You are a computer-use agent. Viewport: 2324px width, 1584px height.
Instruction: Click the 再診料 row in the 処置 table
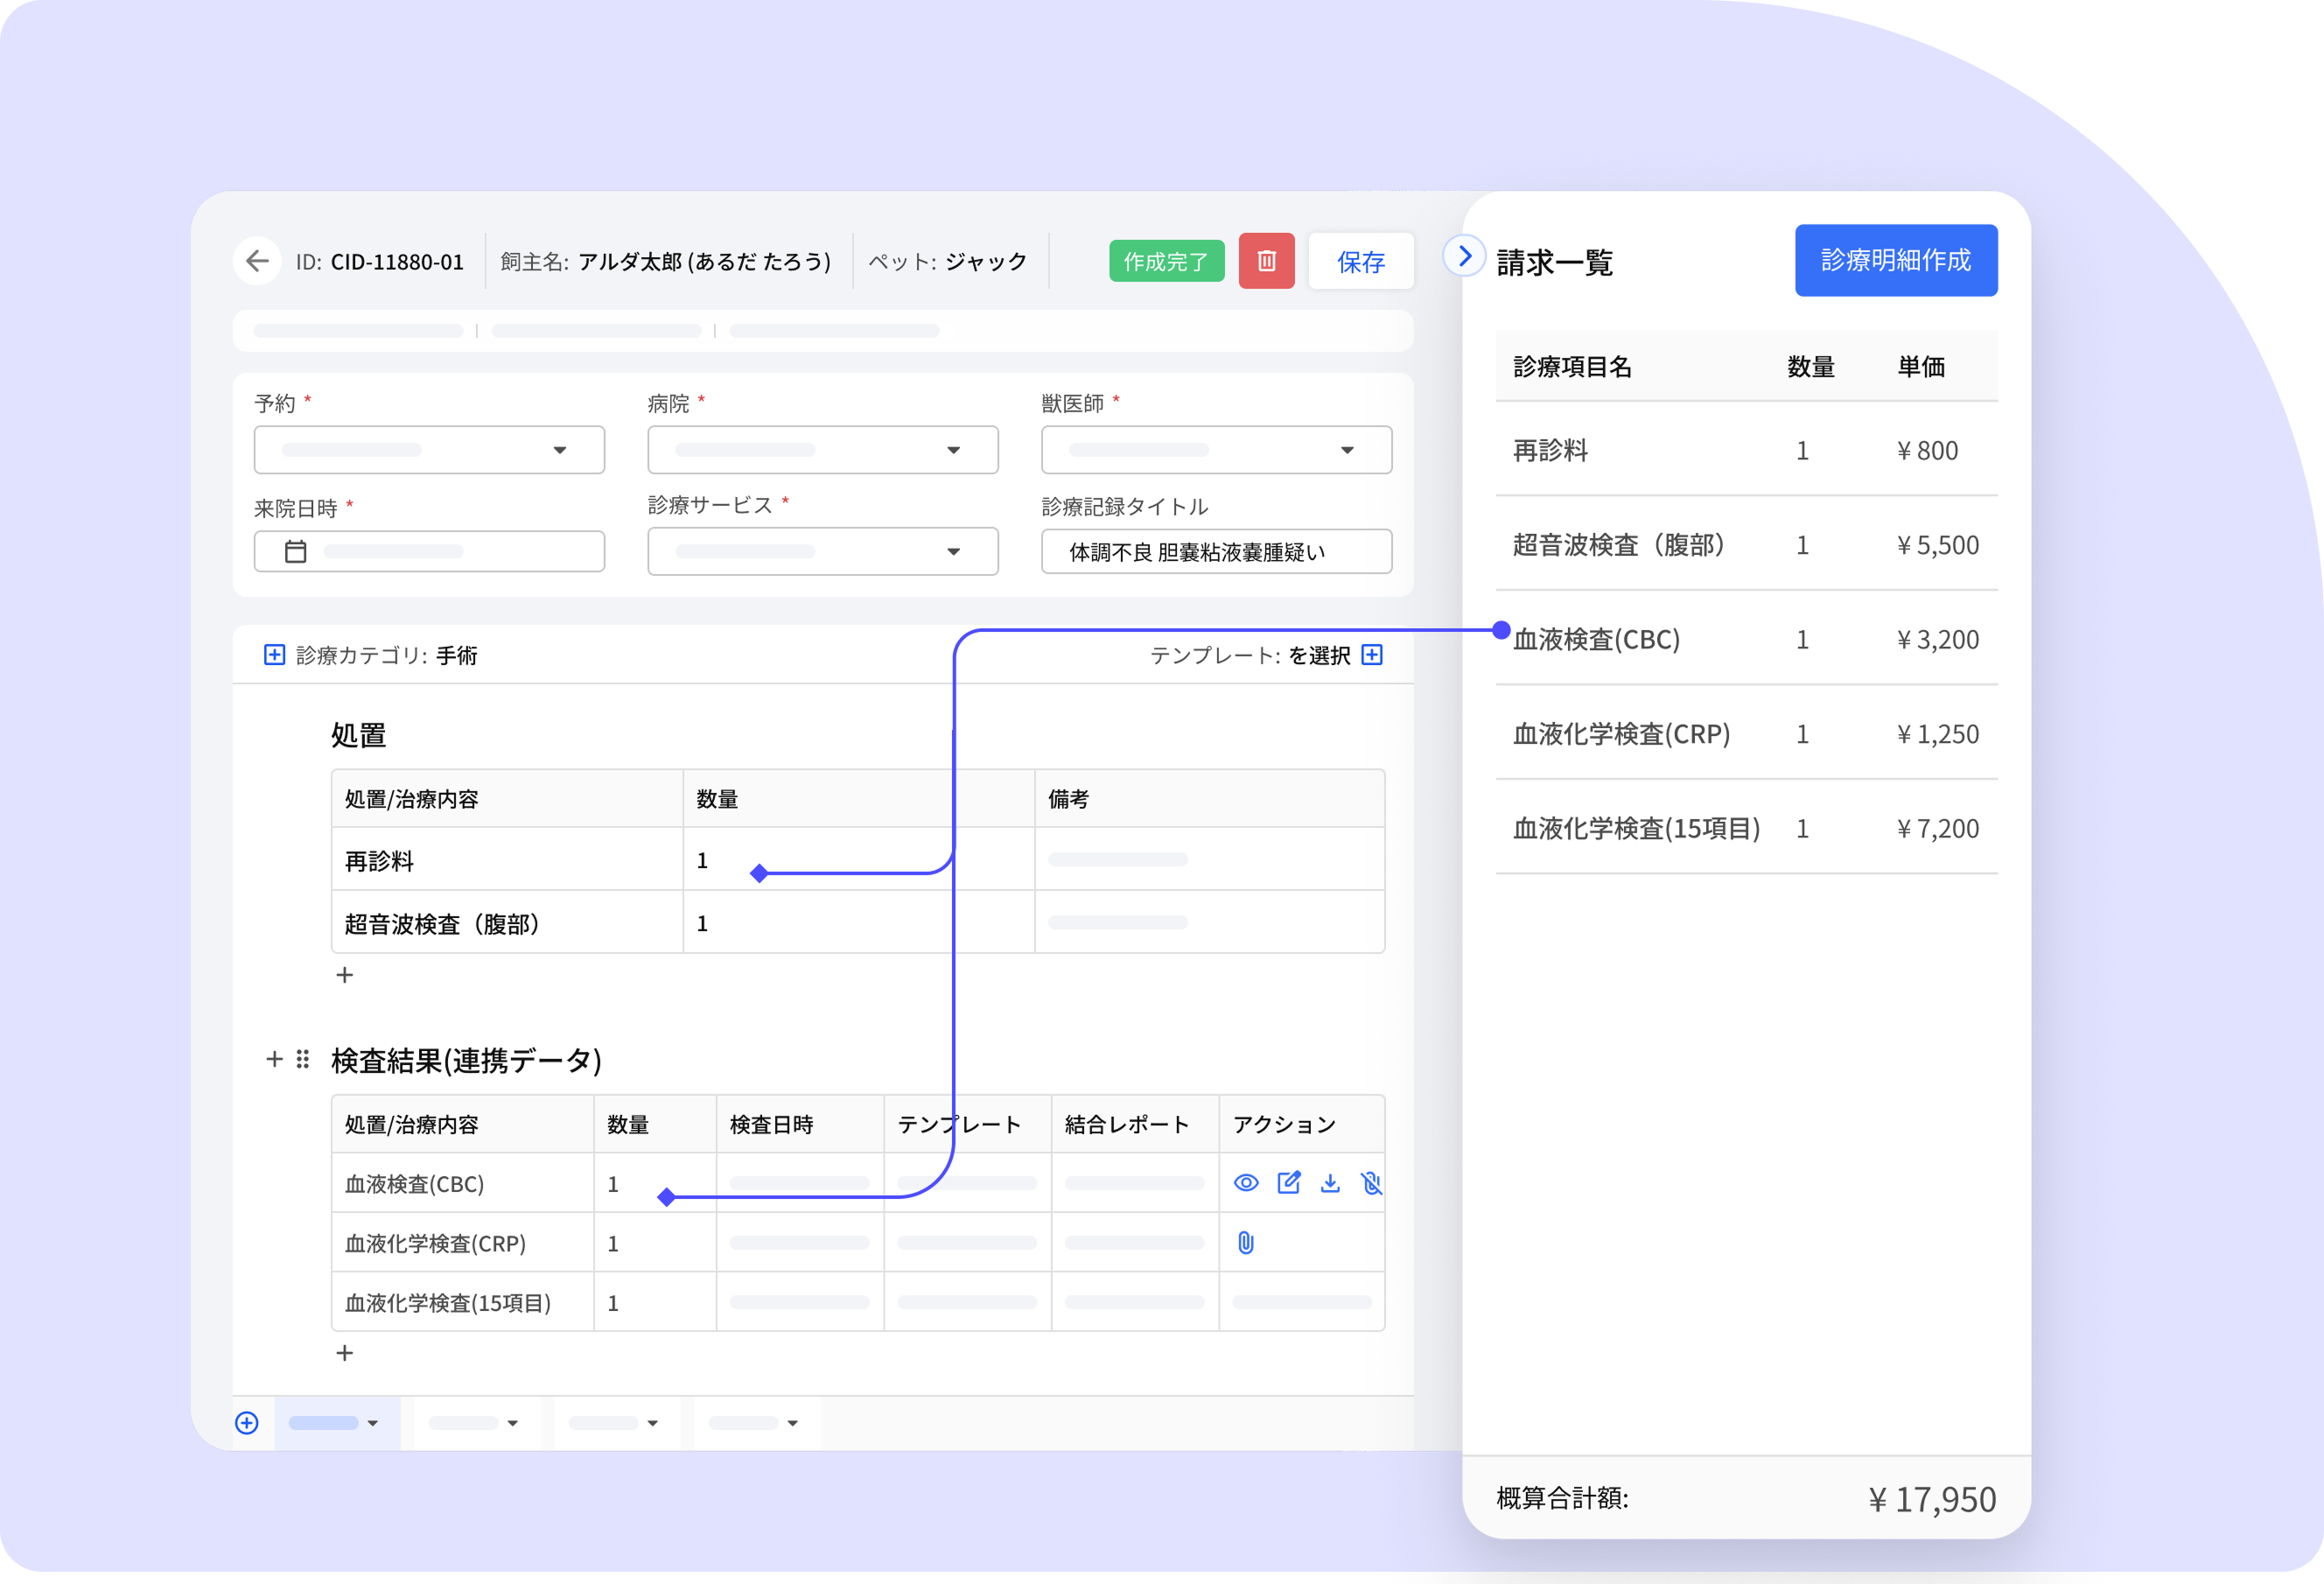858,859
